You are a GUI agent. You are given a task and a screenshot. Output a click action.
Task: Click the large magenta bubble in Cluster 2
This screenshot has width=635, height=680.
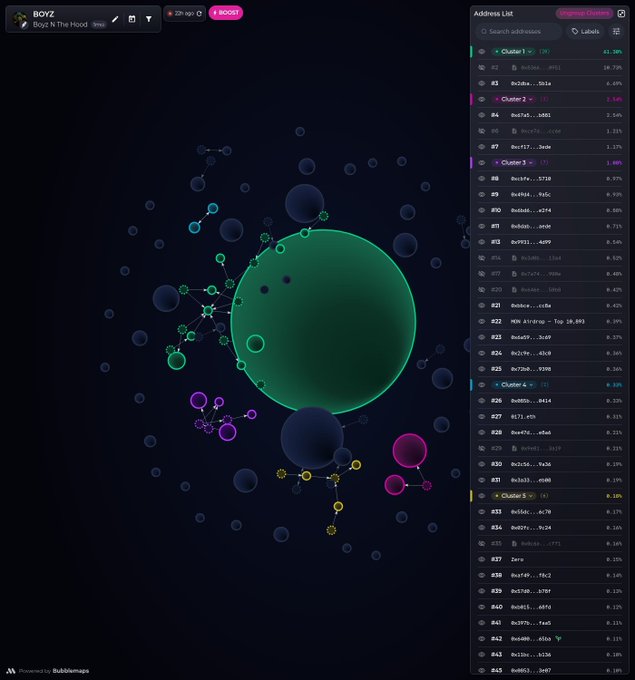(409, 450)
